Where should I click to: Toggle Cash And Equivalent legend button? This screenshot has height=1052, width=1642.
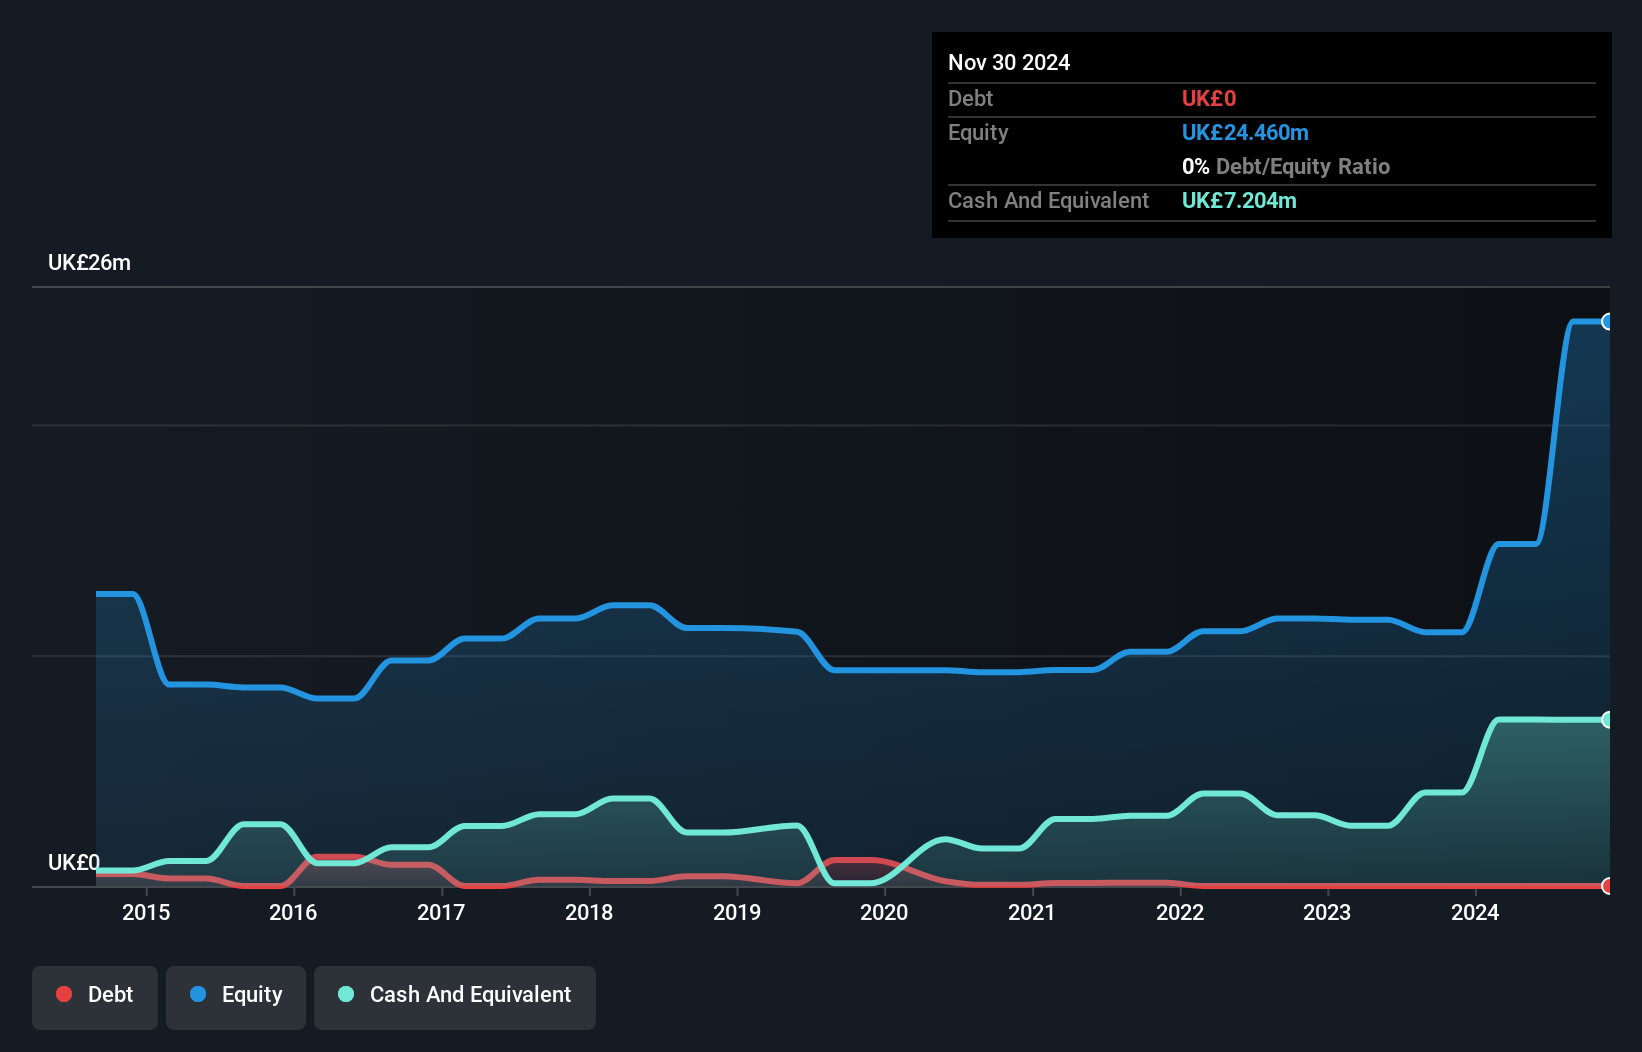(455, 997)
